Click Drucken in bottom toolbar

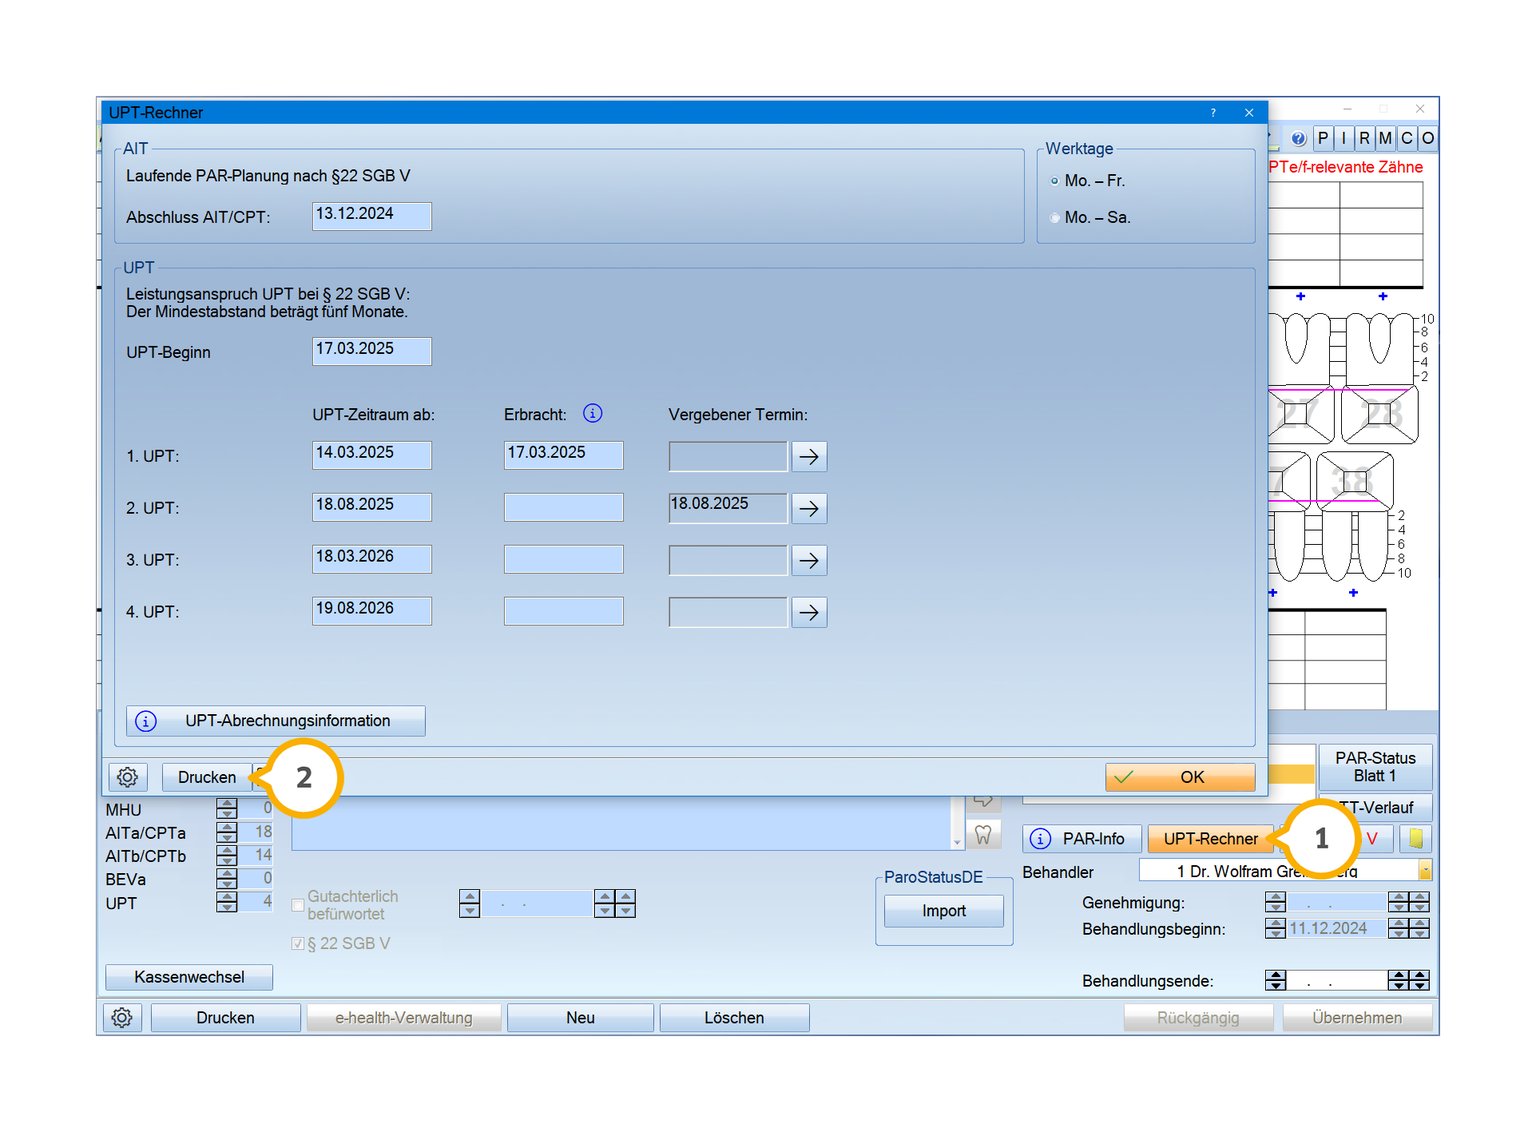click(225, 1018)
